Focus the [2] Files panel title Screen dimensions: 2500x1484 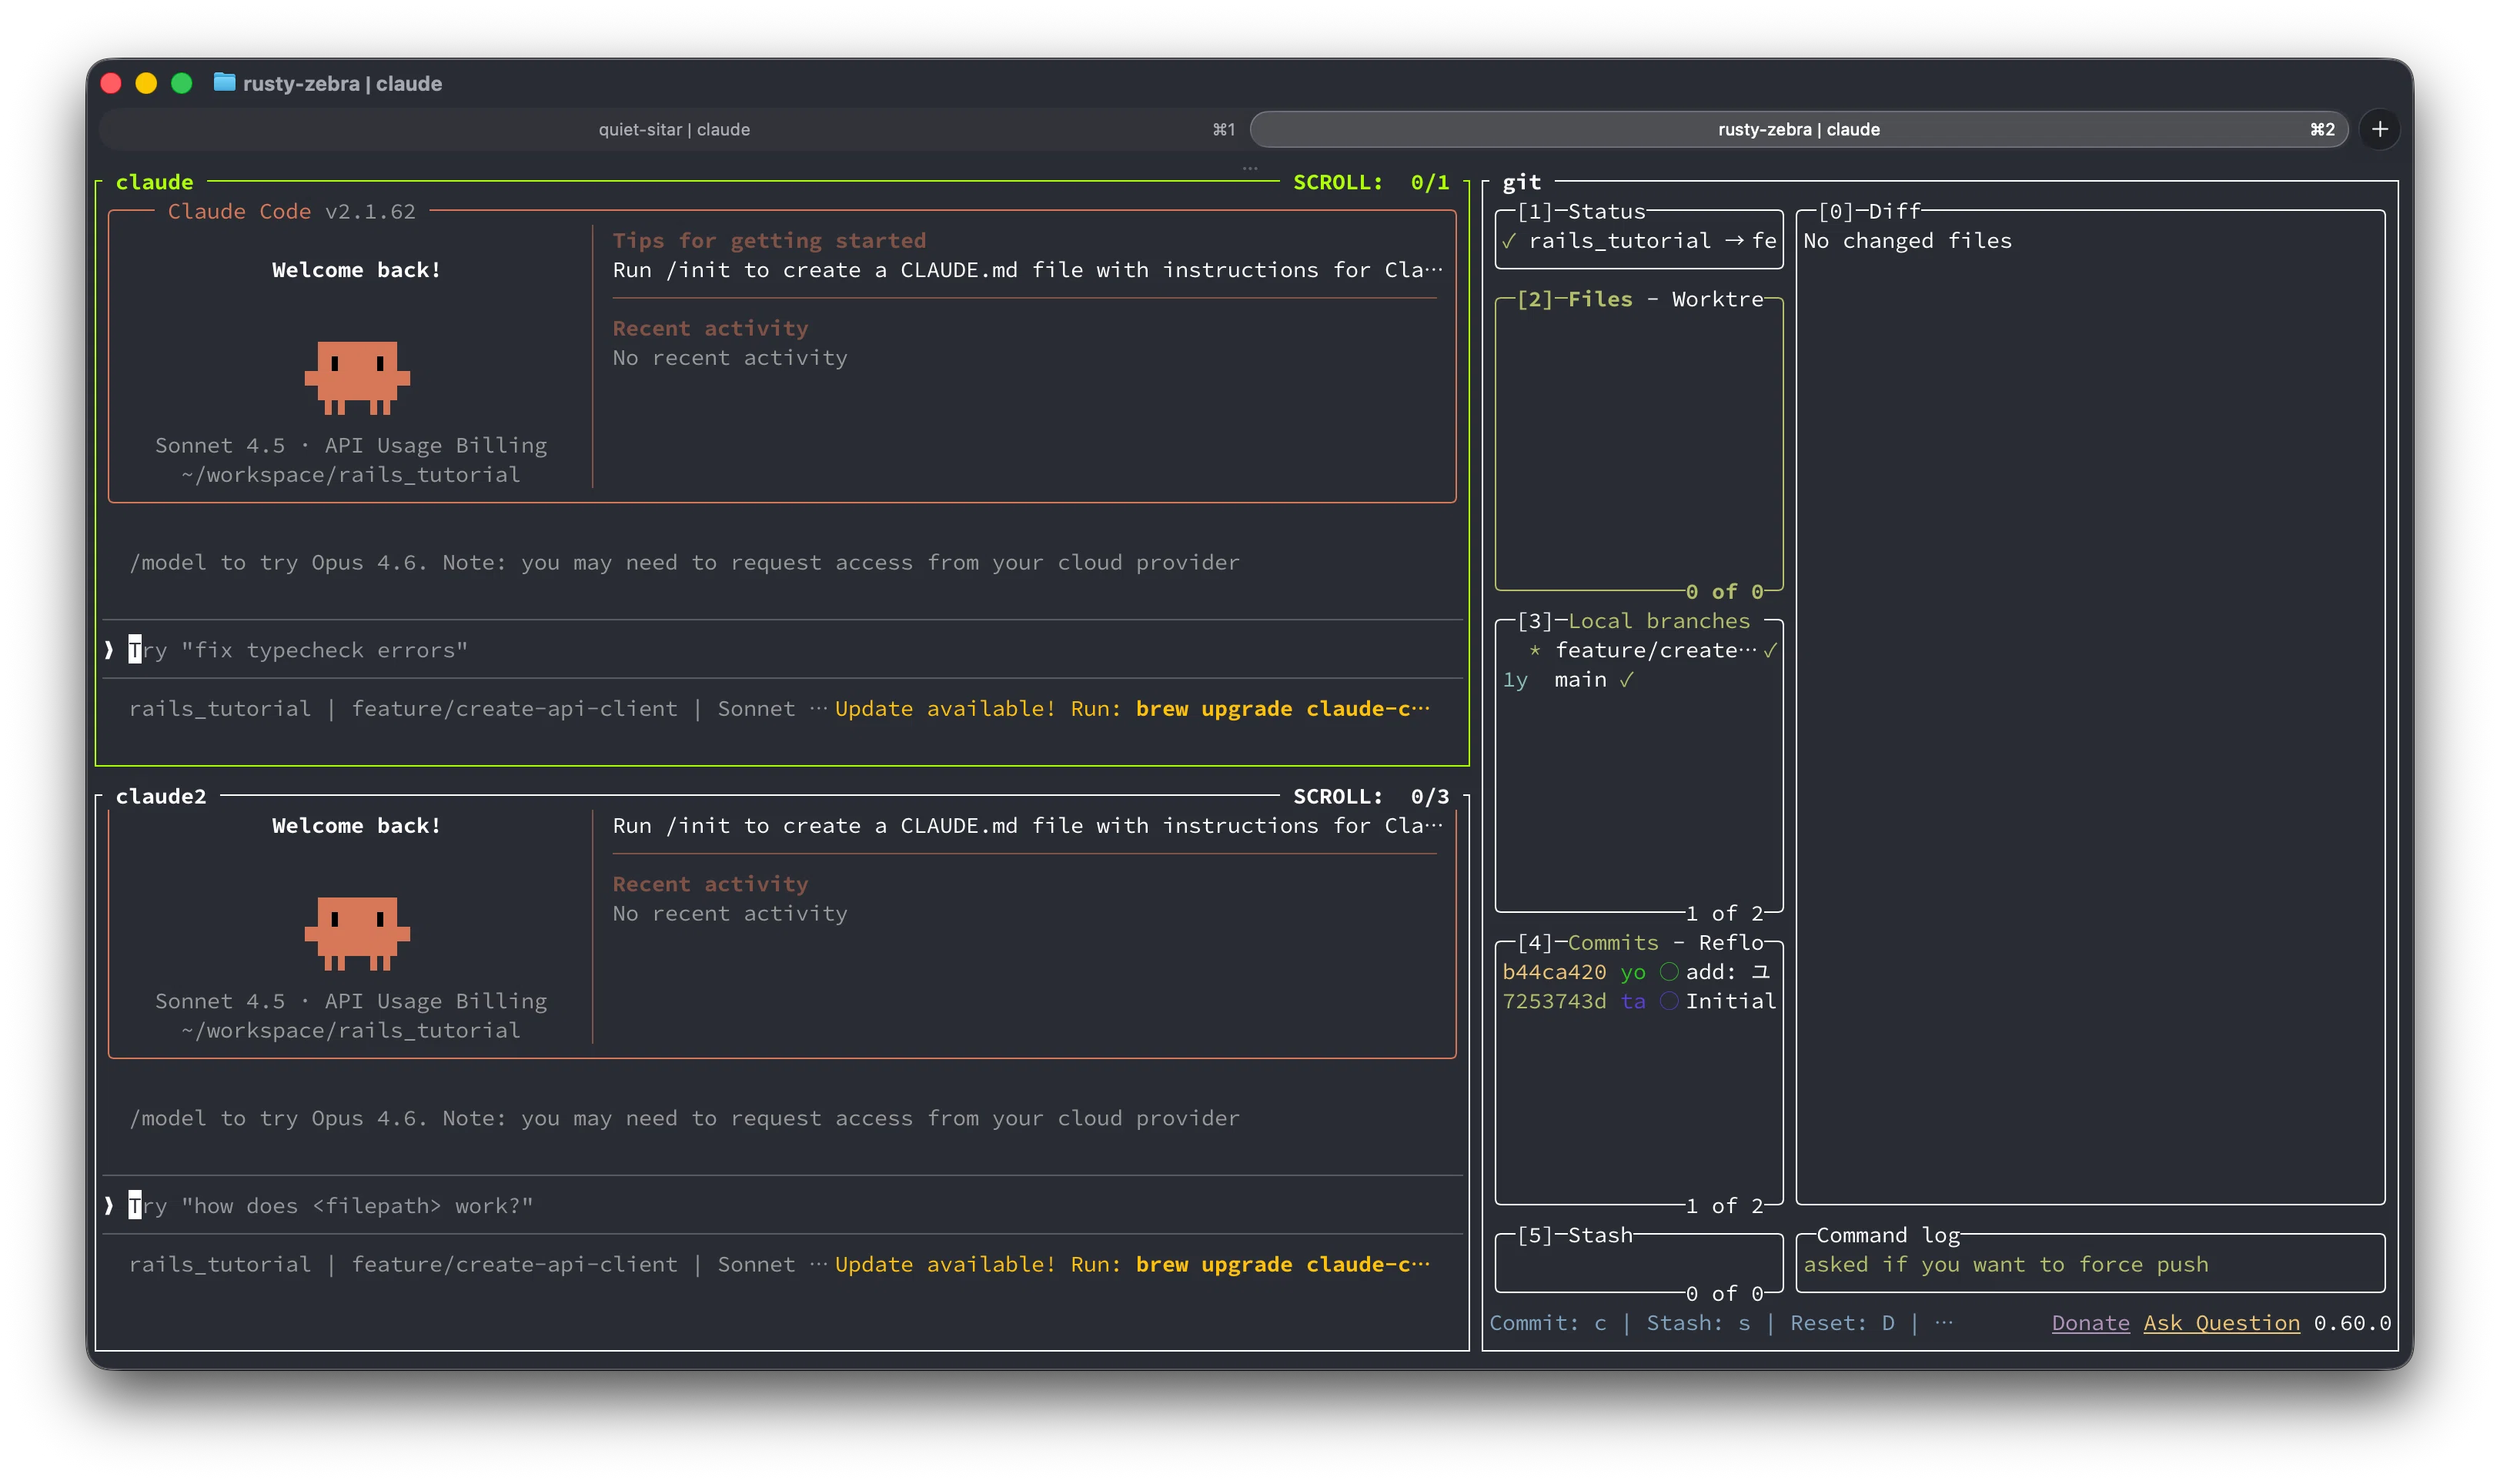click(x=1574, y=299)
